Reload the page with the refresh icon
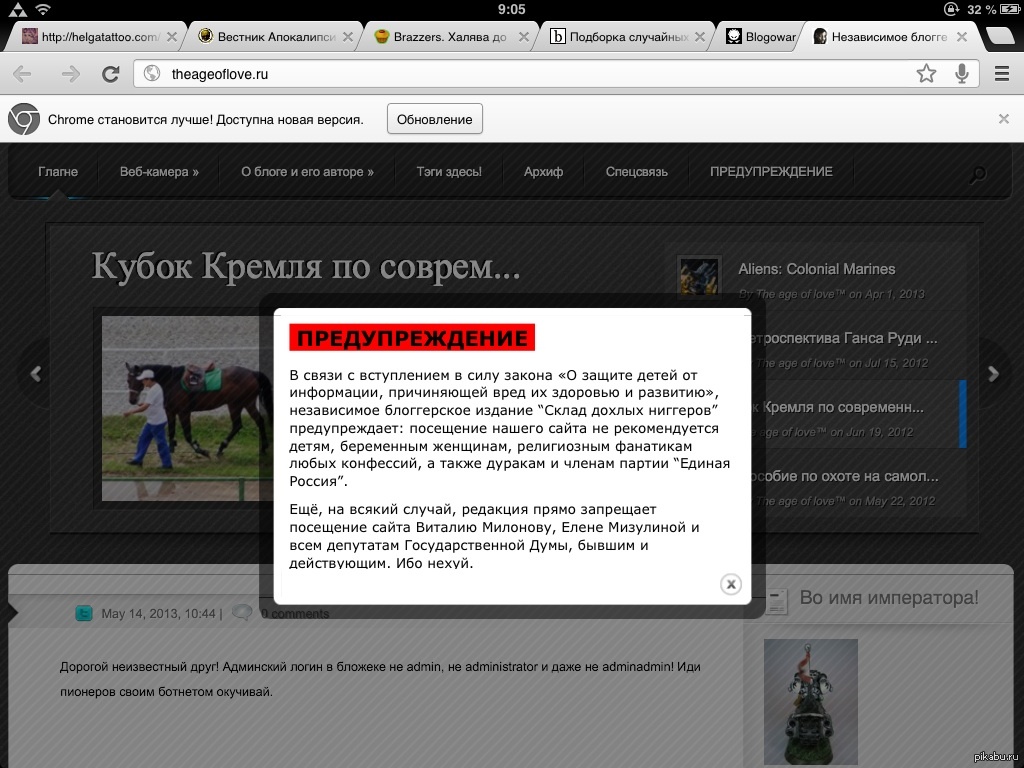Screen dimensions: 1024x768 pos(111,74)
